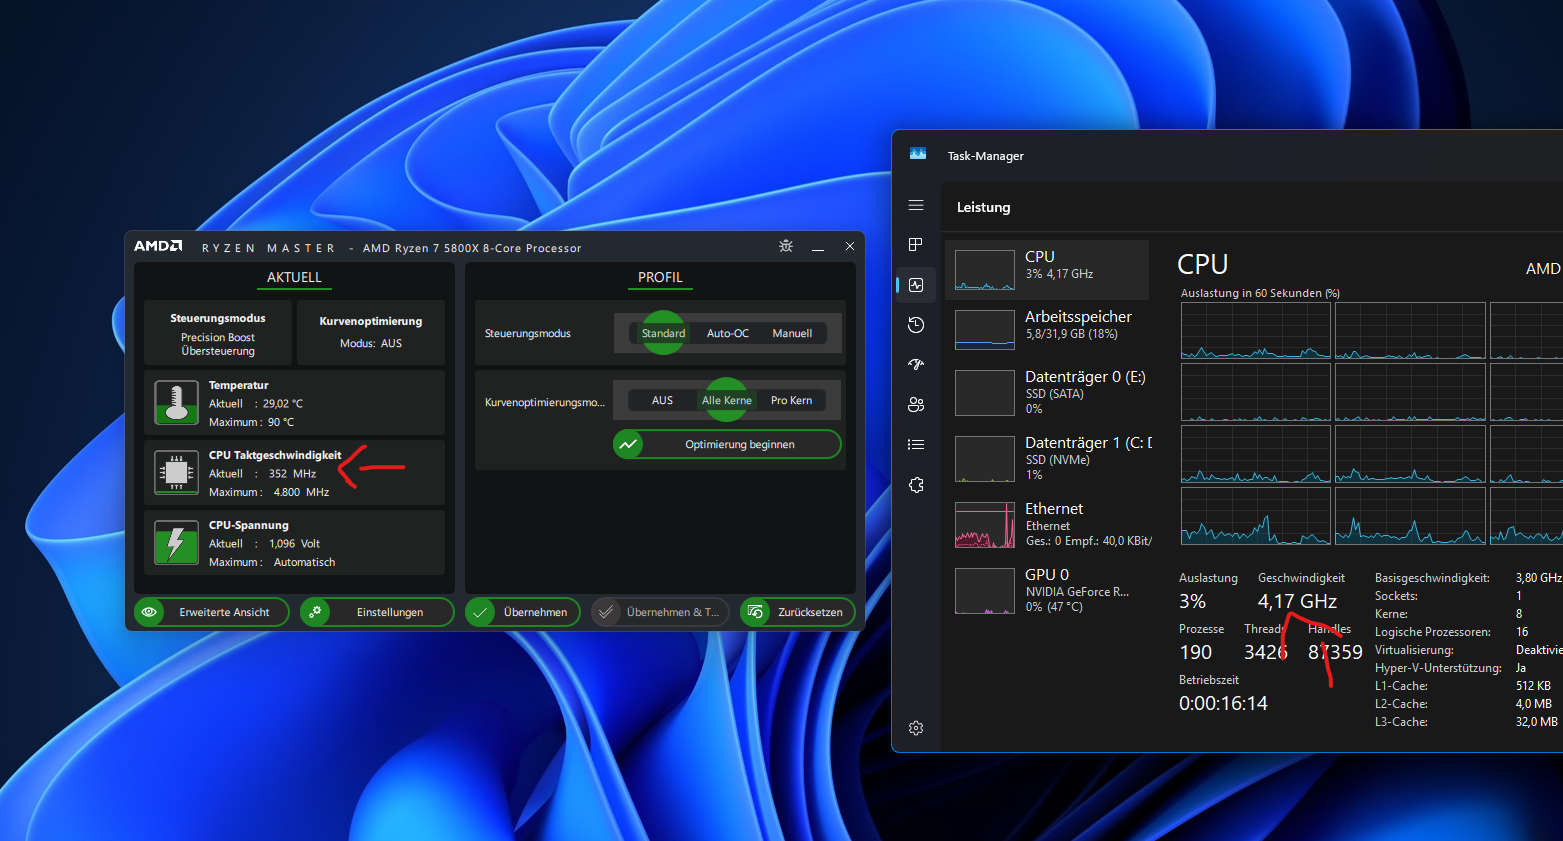Image resolution: width=1563 pixels, height=841 pixels.
Task: Open Benutzer users icon in Task Manager sidebar
Action: point(916,405)
